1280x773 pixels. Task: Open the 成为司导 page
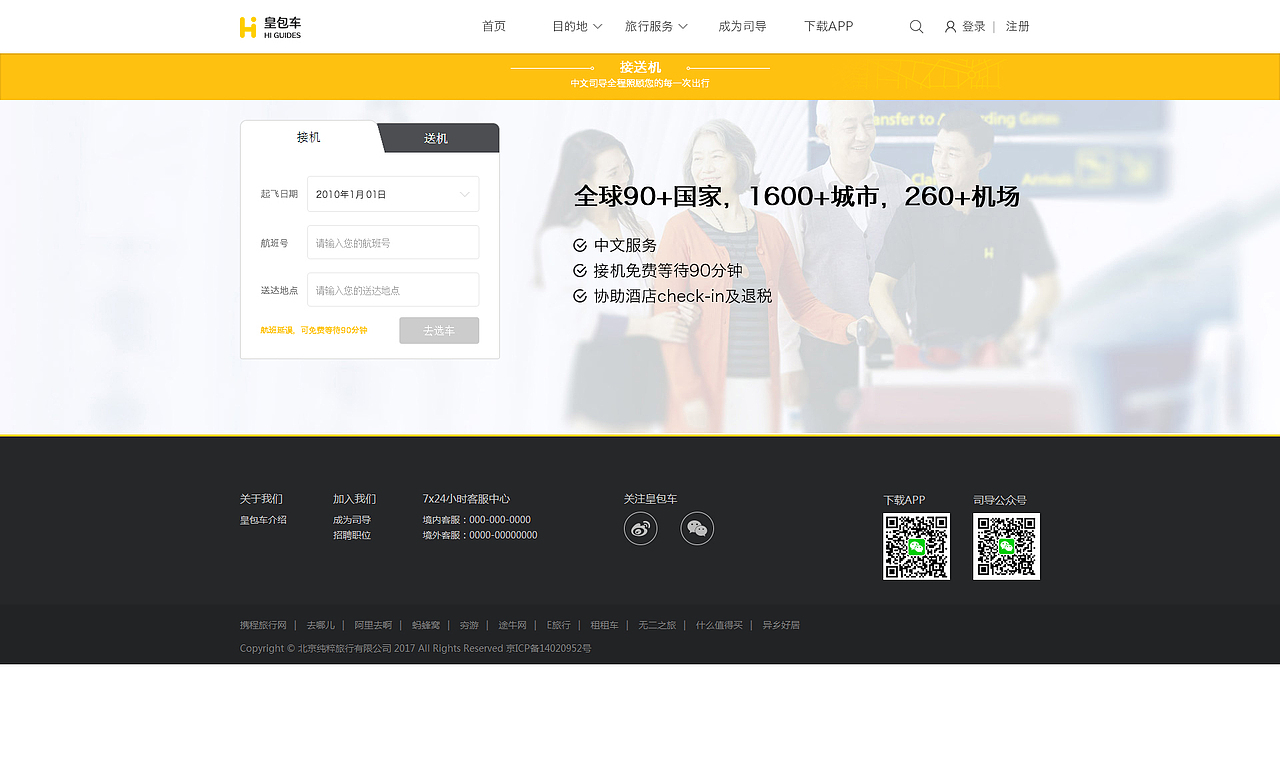tap(742, 26)
